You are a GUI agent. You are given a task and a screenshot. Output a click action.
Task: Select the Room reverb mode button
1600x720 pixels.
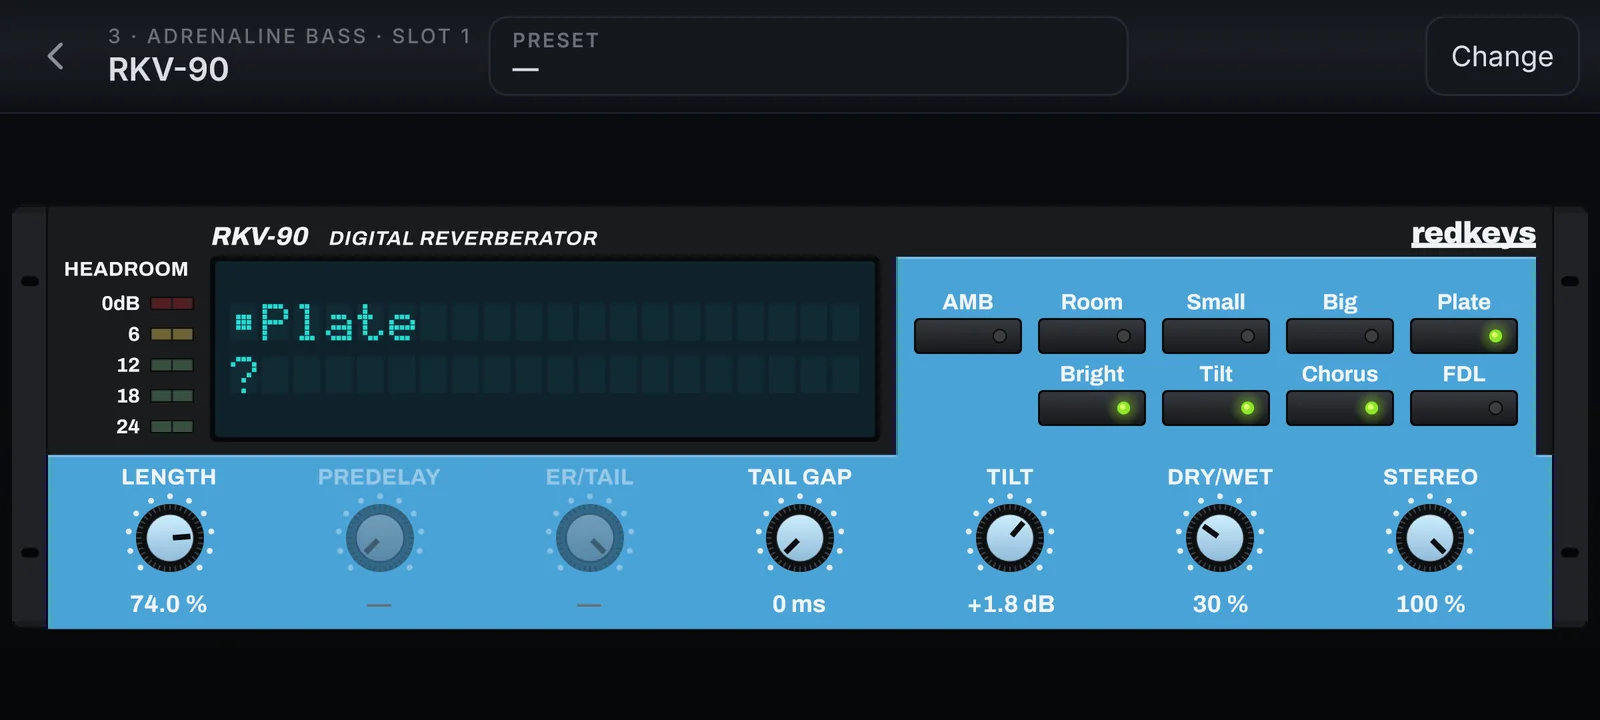(x=1092, y=336)
